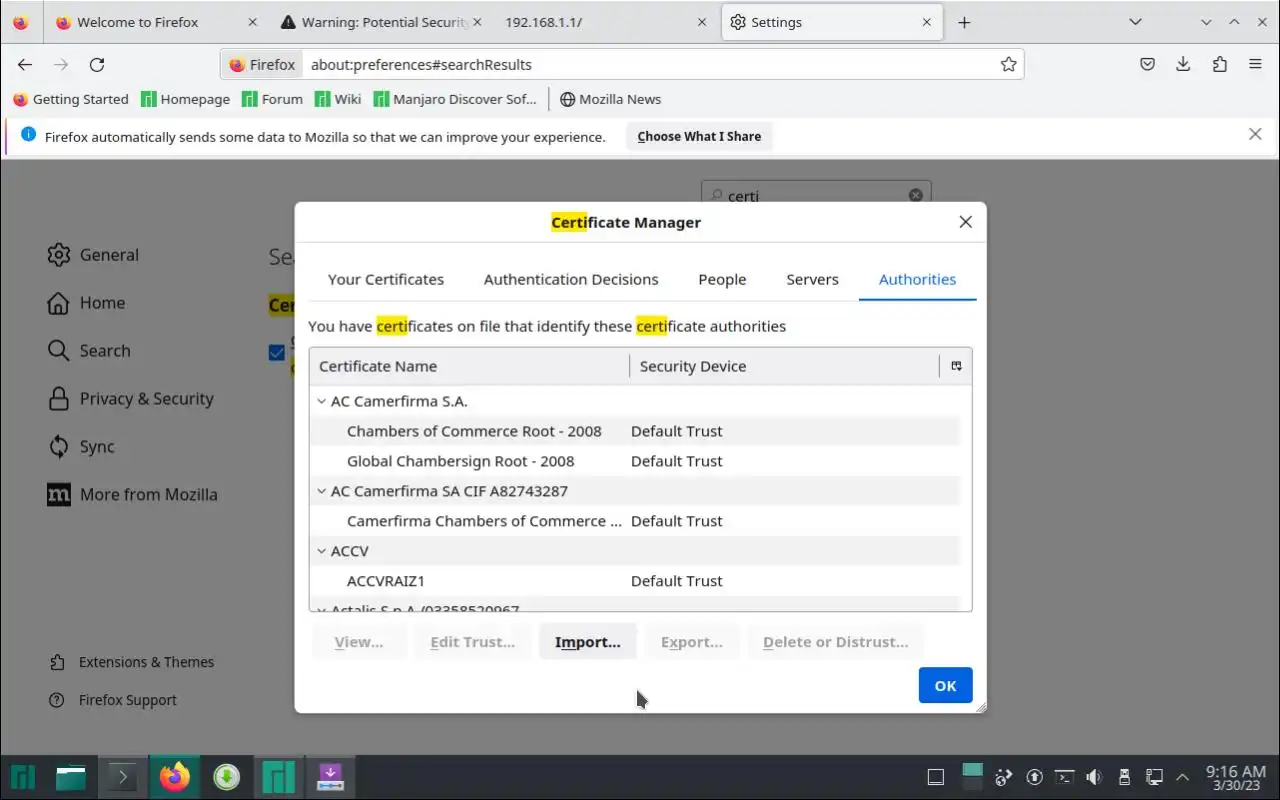Open the Firefox hamburger menu
The width and height of the screenshot is (1280, 800).
(x=1255, y=64)
